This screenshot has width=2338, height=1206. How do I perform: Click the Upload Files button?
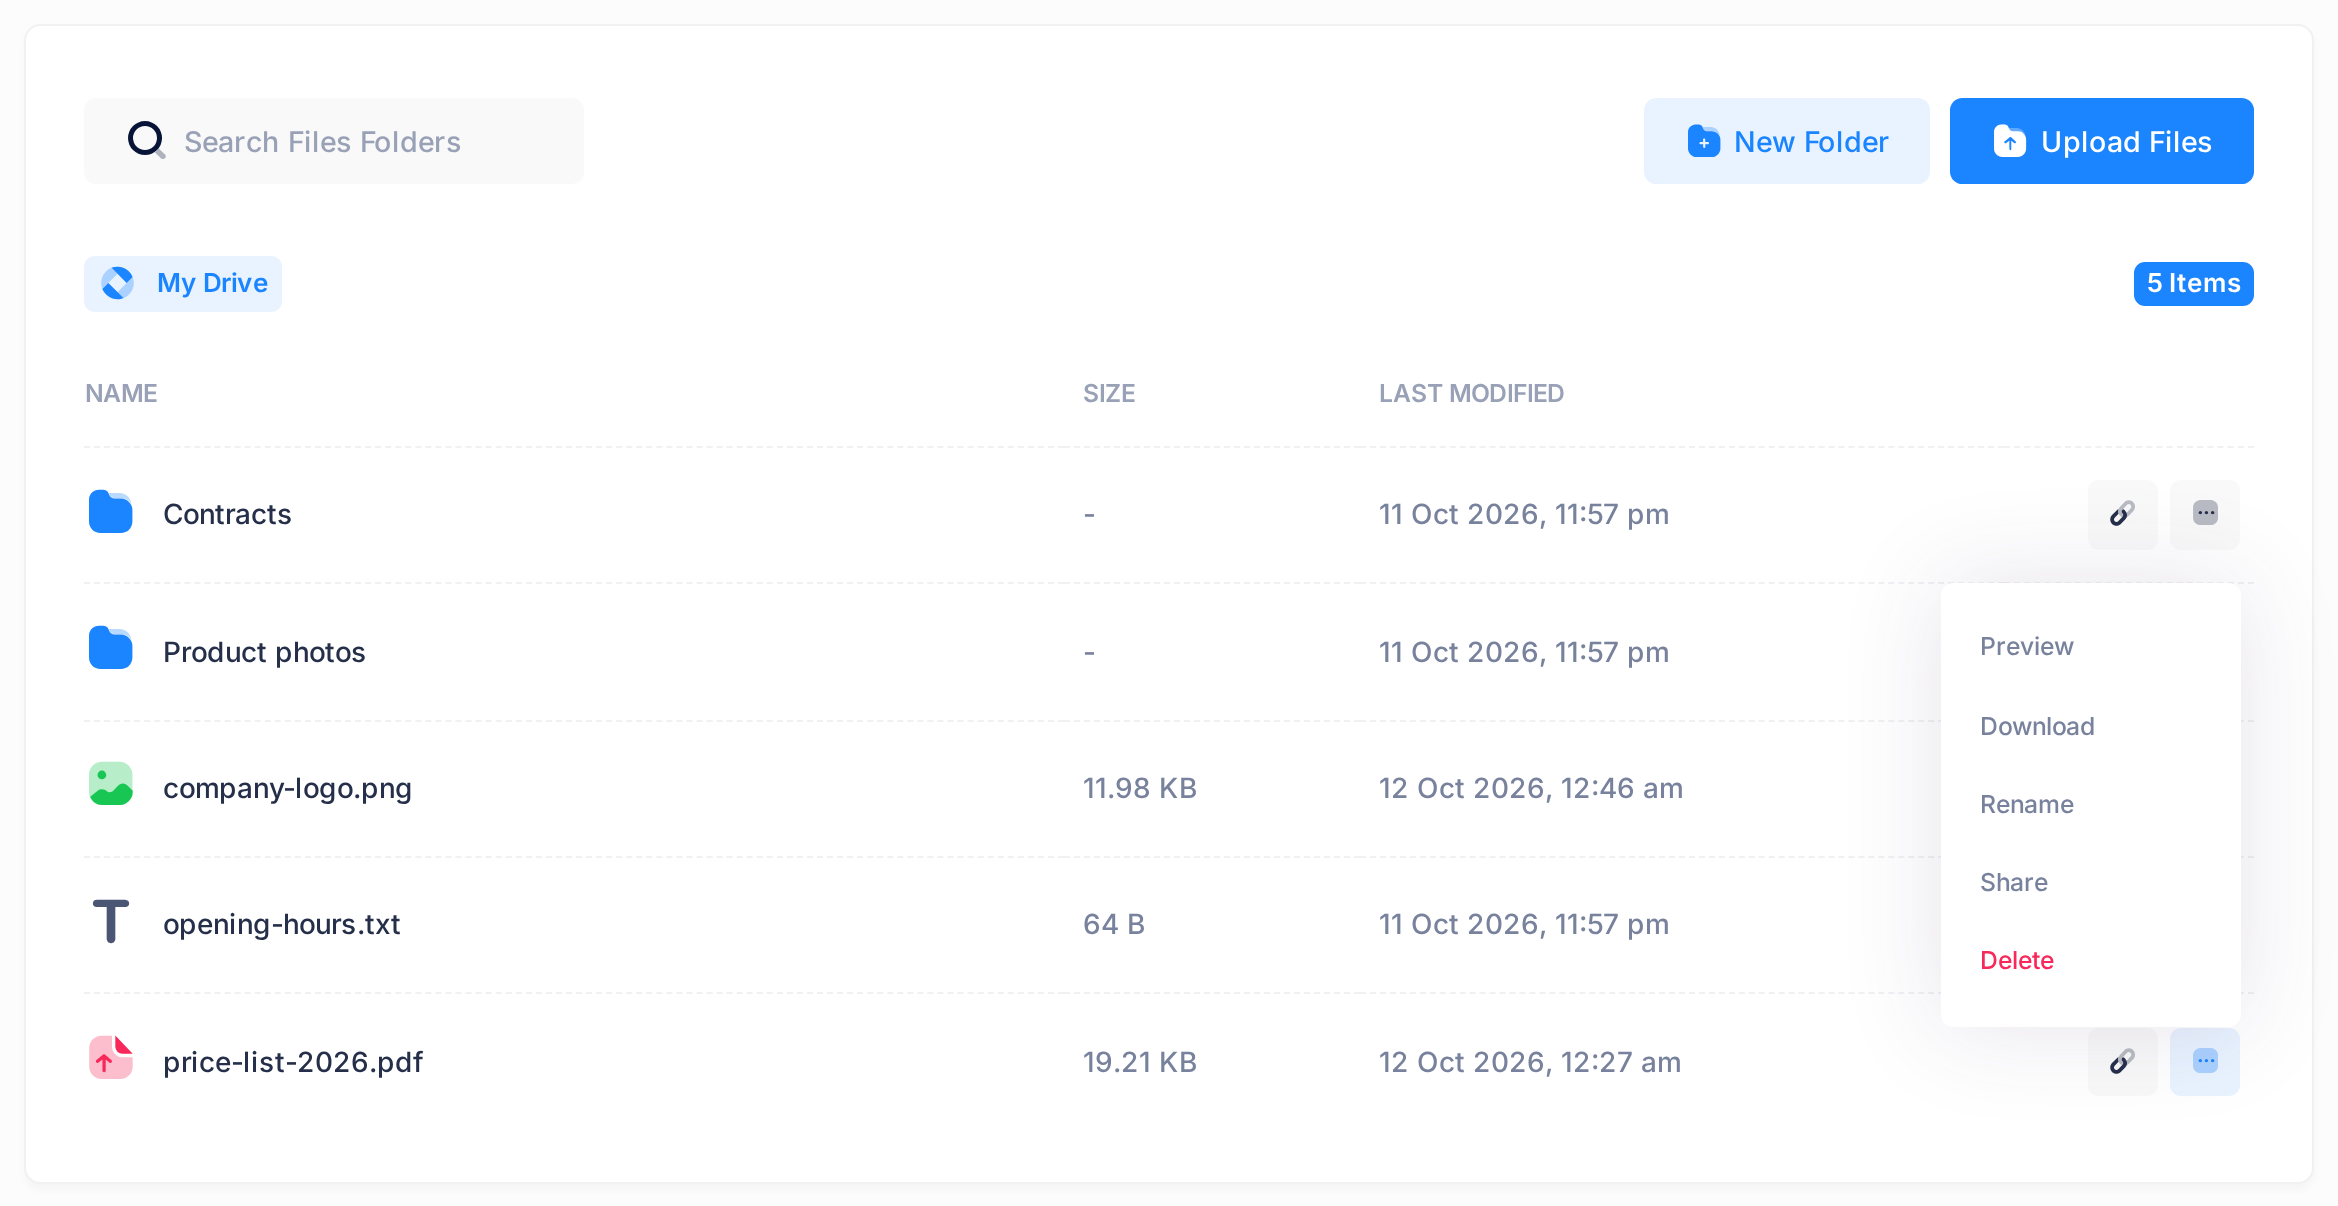pyautogui.click(x=2101, y=141)
